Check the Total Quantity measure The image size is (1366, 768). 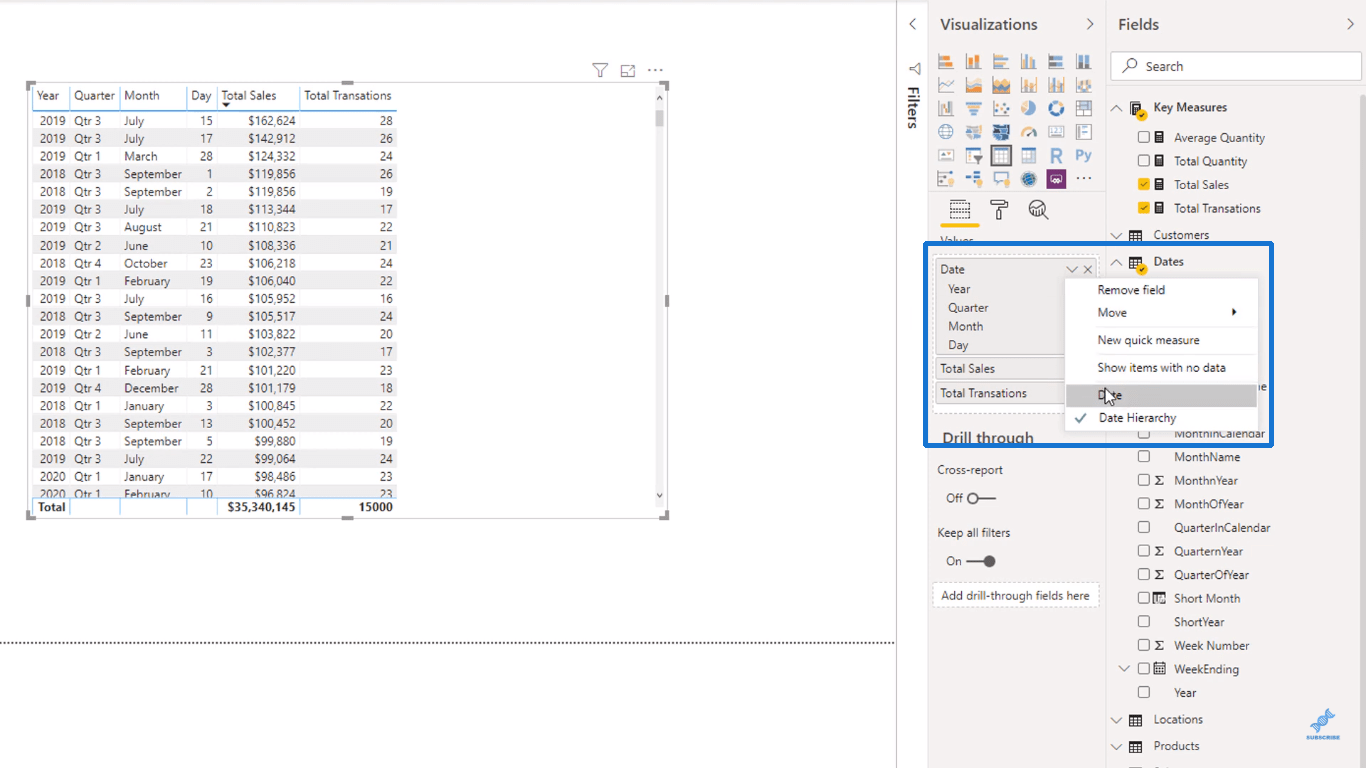point(1144,161)
